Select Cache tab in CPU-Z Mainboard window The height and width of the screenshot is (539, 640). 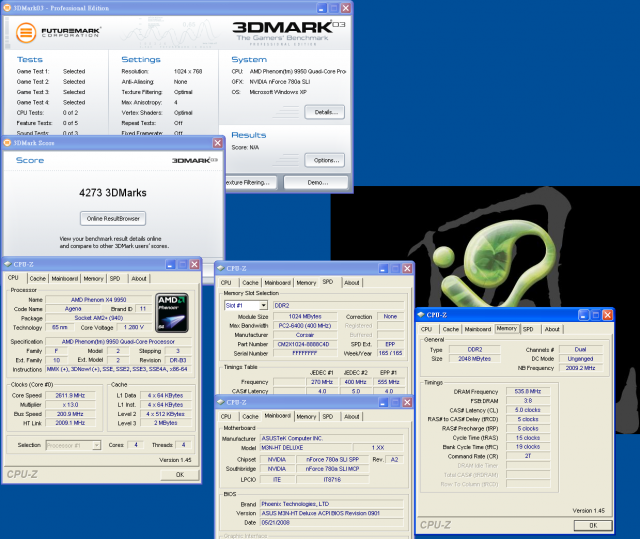click(250, 417)
